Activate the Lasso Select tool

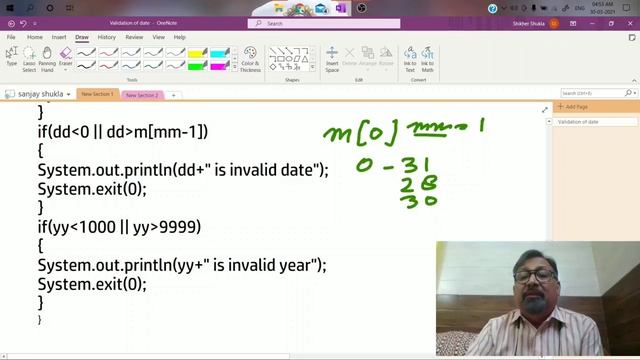click(x=29, y=59)
